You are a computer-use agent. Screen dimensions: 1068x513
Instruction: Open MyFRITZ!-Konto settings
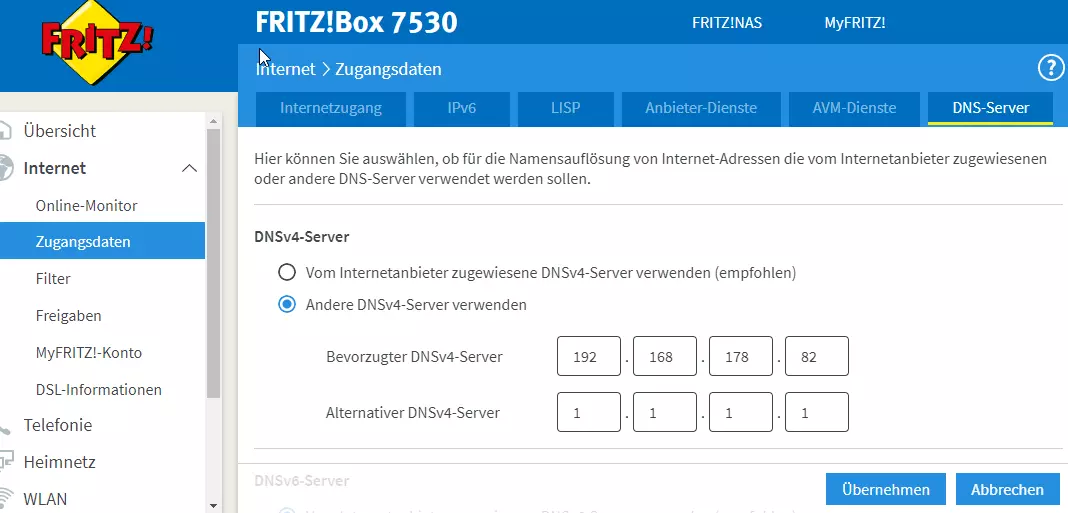tap(89, 353)
